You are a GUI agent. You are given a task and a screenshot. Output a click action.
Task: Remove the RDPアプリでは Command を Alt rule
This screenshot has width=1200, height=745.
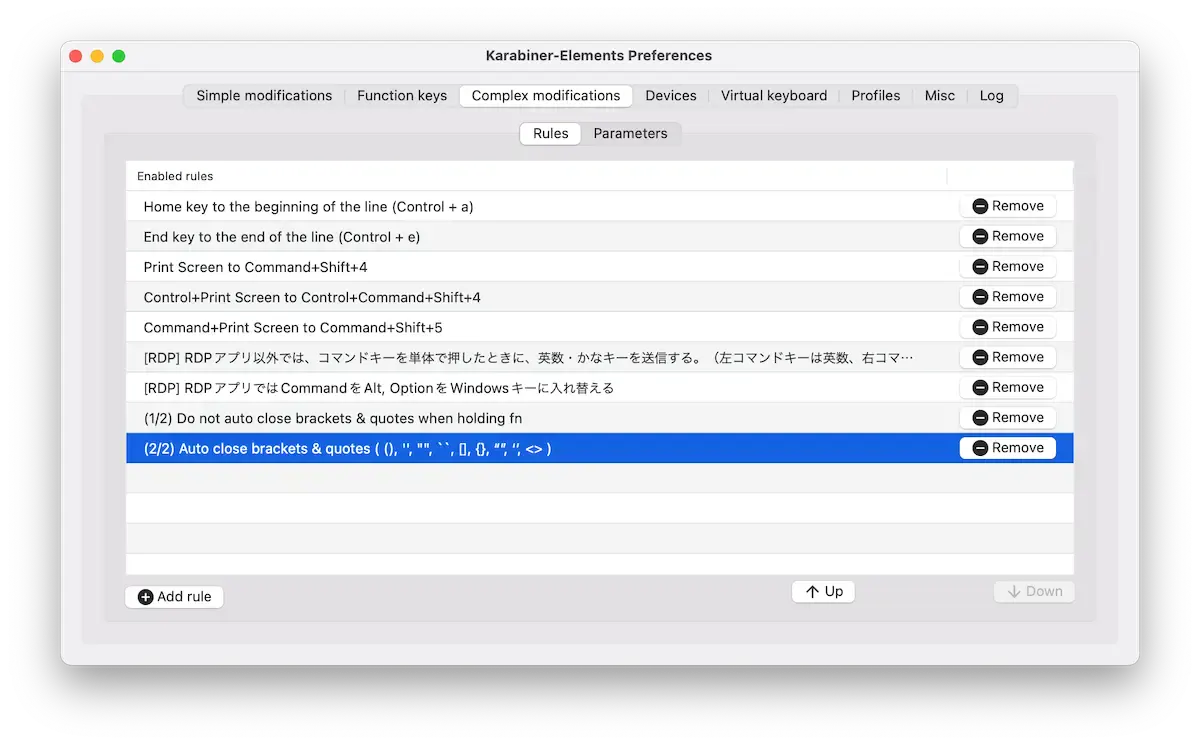(x=1008, y=387)
